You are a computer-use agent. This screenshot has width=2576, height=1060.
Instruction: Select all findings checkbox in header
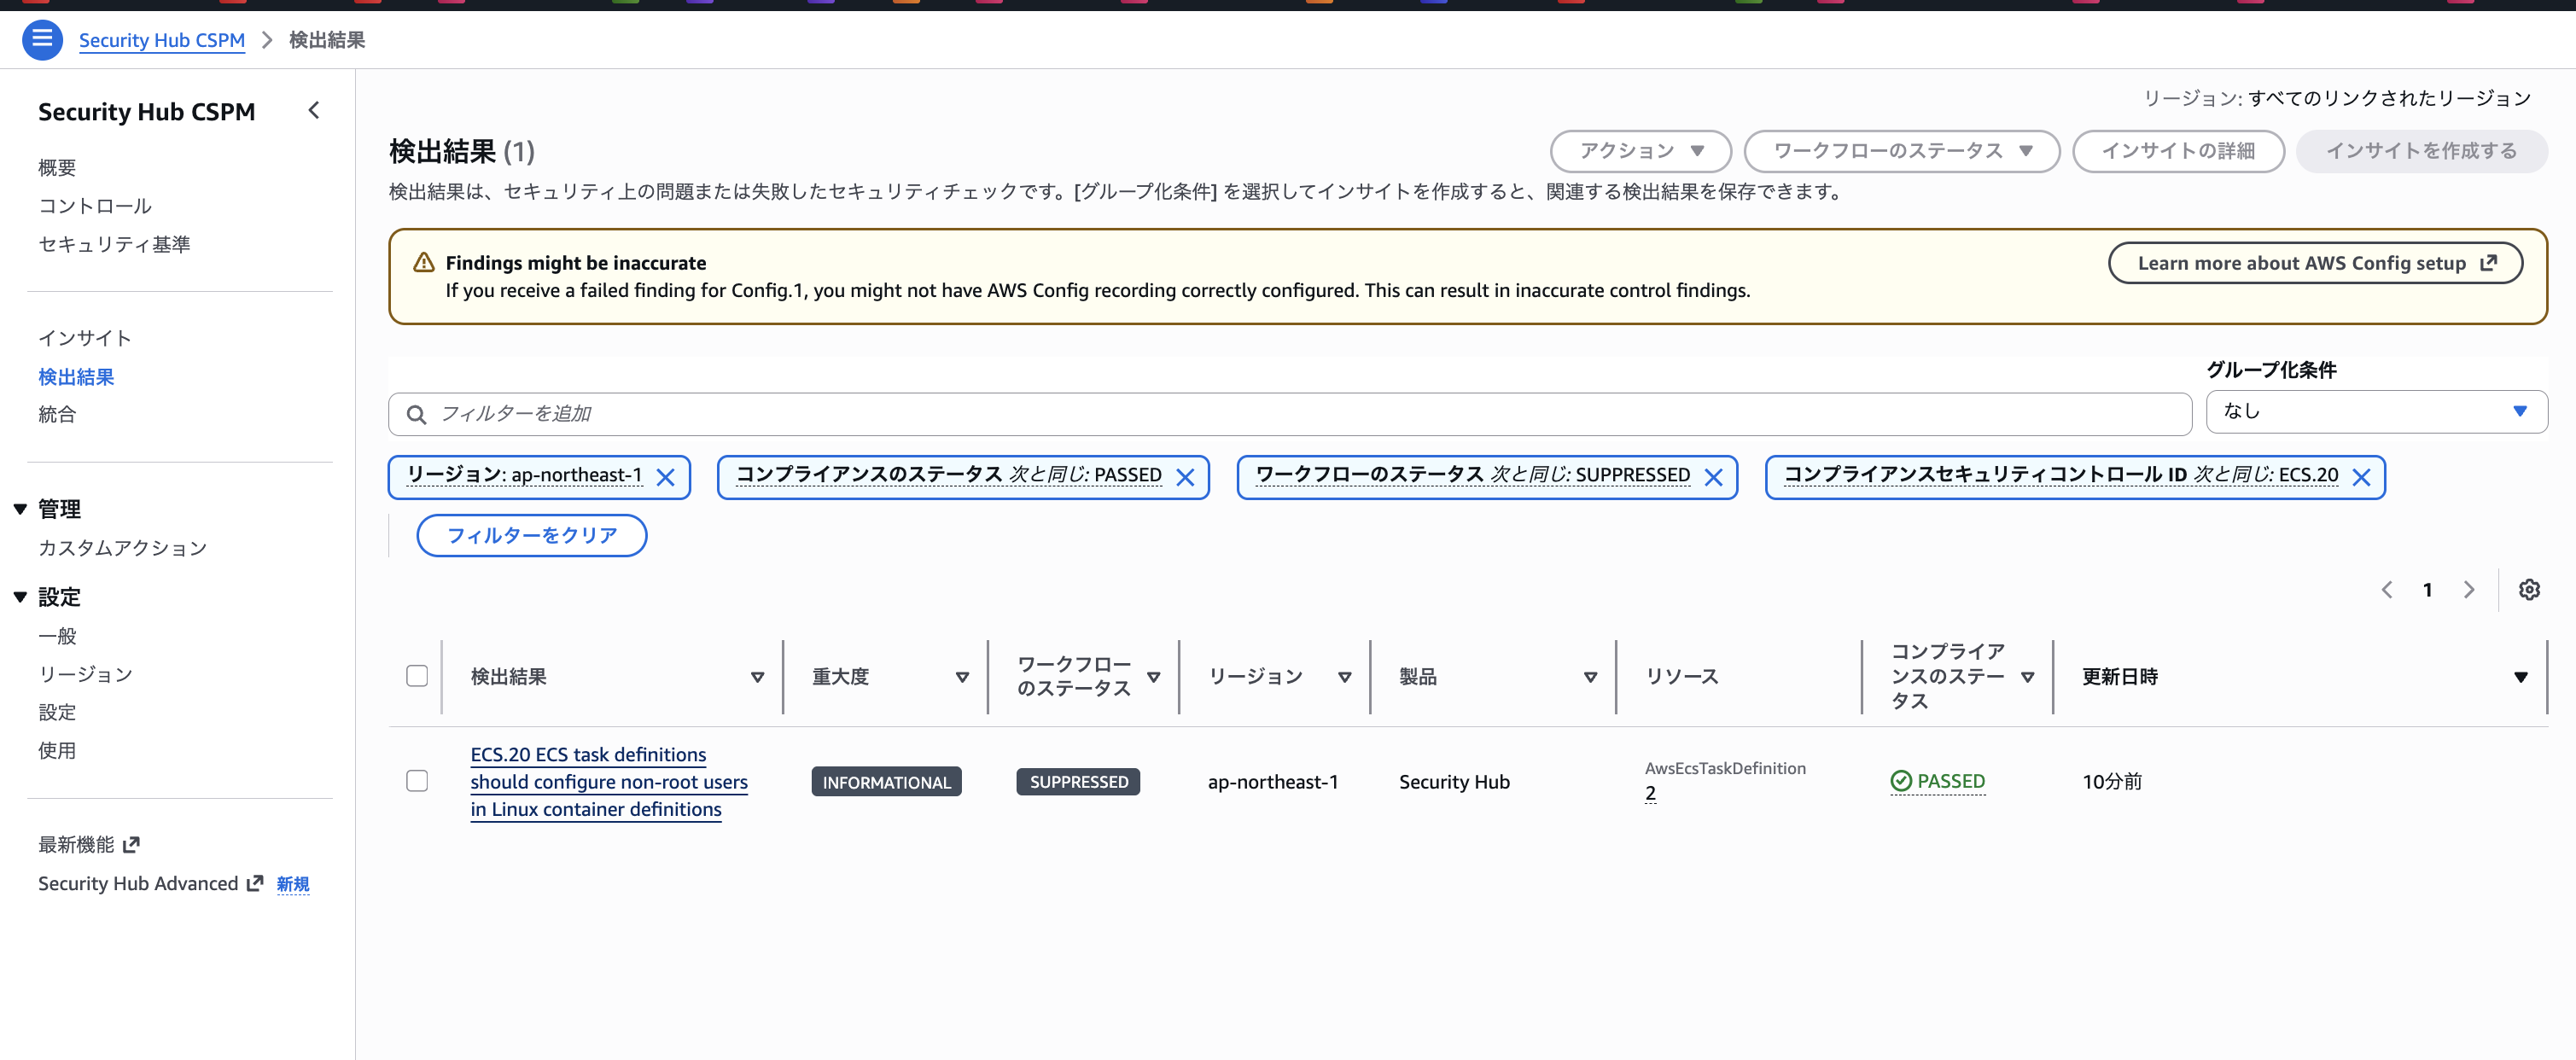[417, 676]
